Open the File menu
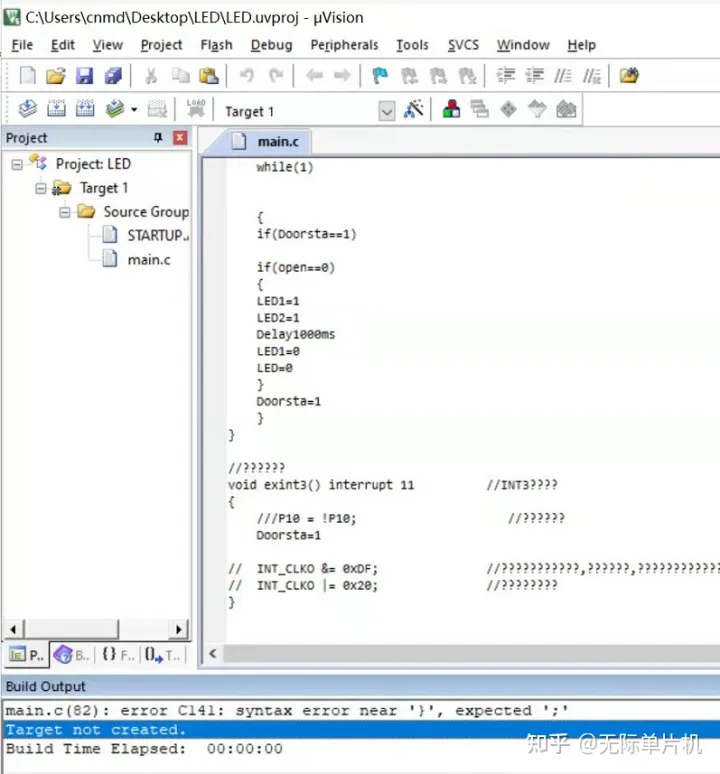720x774 pixels. click(x=22, y=45)
